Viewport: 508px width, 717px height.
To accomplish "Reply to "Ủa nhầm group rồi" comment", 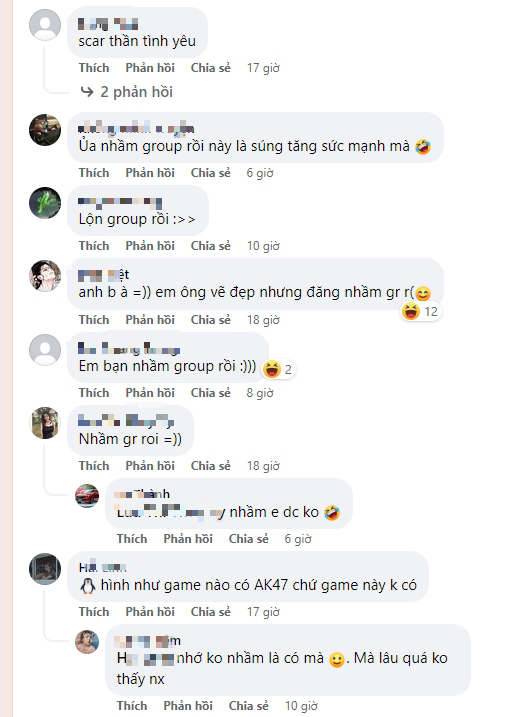I will pyautogui.click(x=150, y=173).
